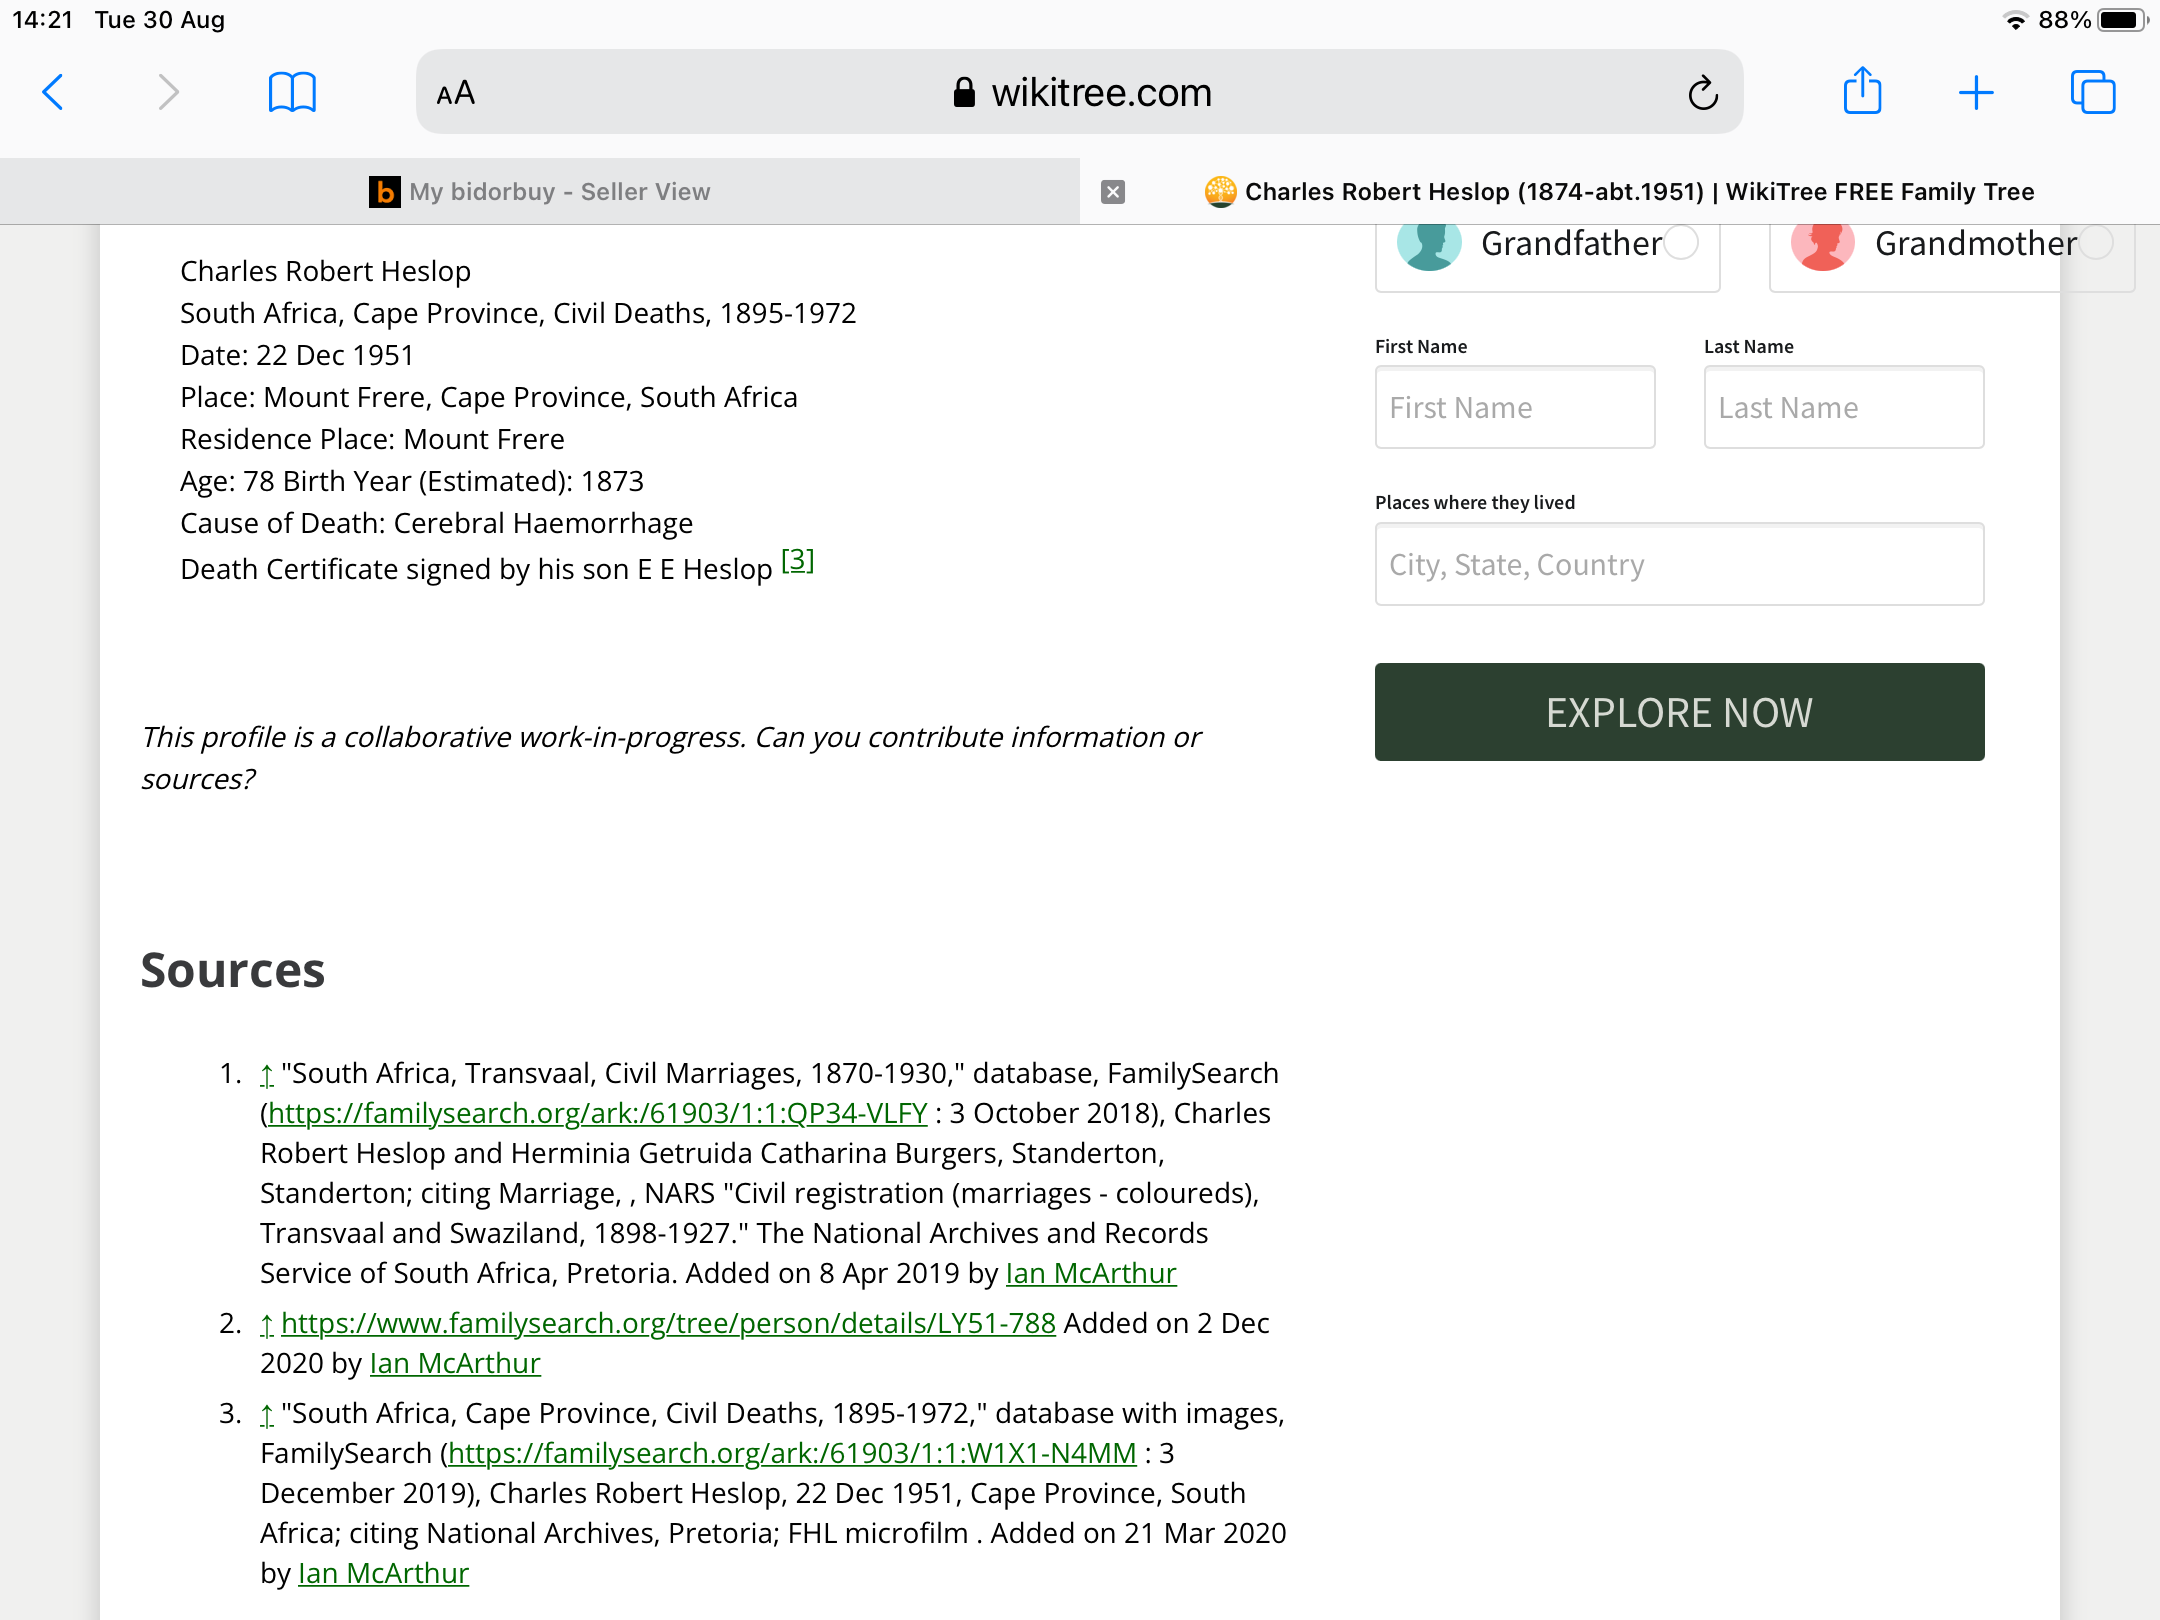Click the up arrow beside source 2

267,1324
